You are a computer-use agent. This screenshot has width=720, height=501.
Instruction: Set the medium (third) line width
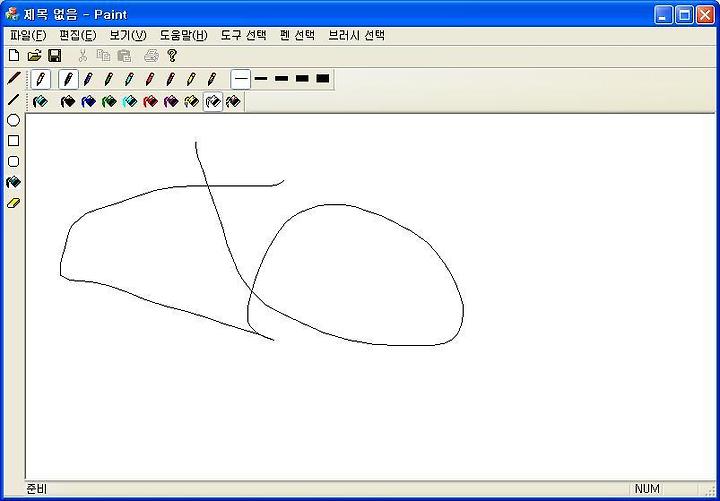[x=281, y=79]
